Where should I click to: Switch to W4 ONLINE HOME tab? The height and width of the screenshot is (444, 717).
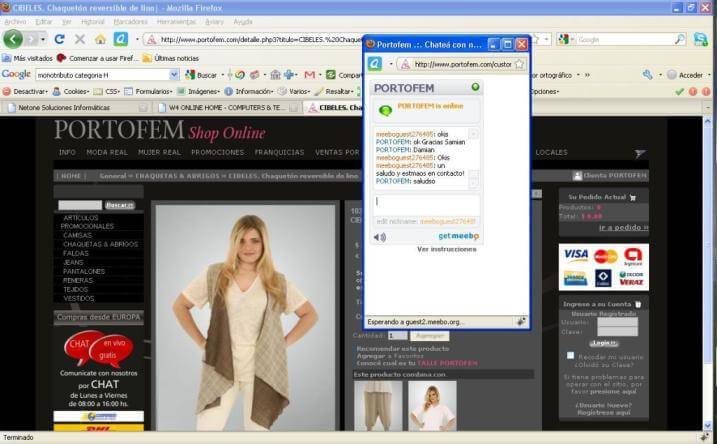[x=226, y=107]
